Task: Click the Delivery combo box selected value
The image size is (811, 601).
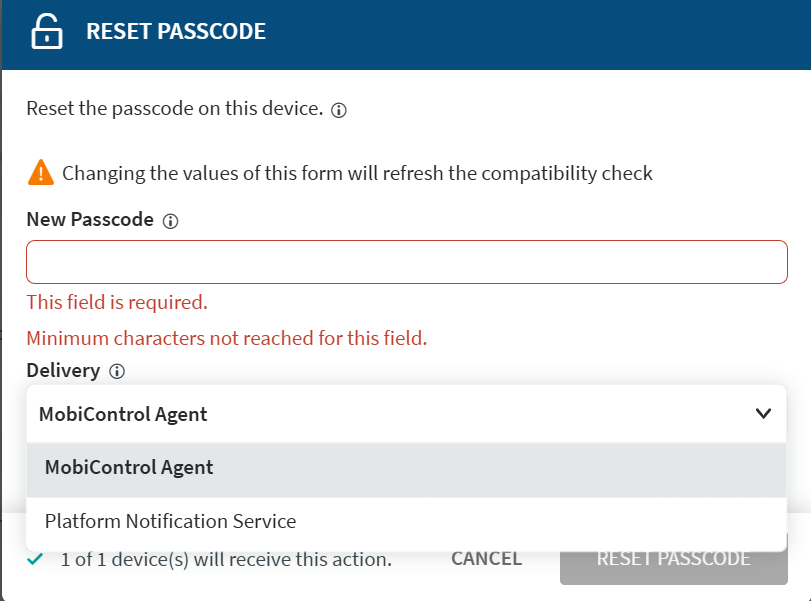Action: click(x=123, y=414)
